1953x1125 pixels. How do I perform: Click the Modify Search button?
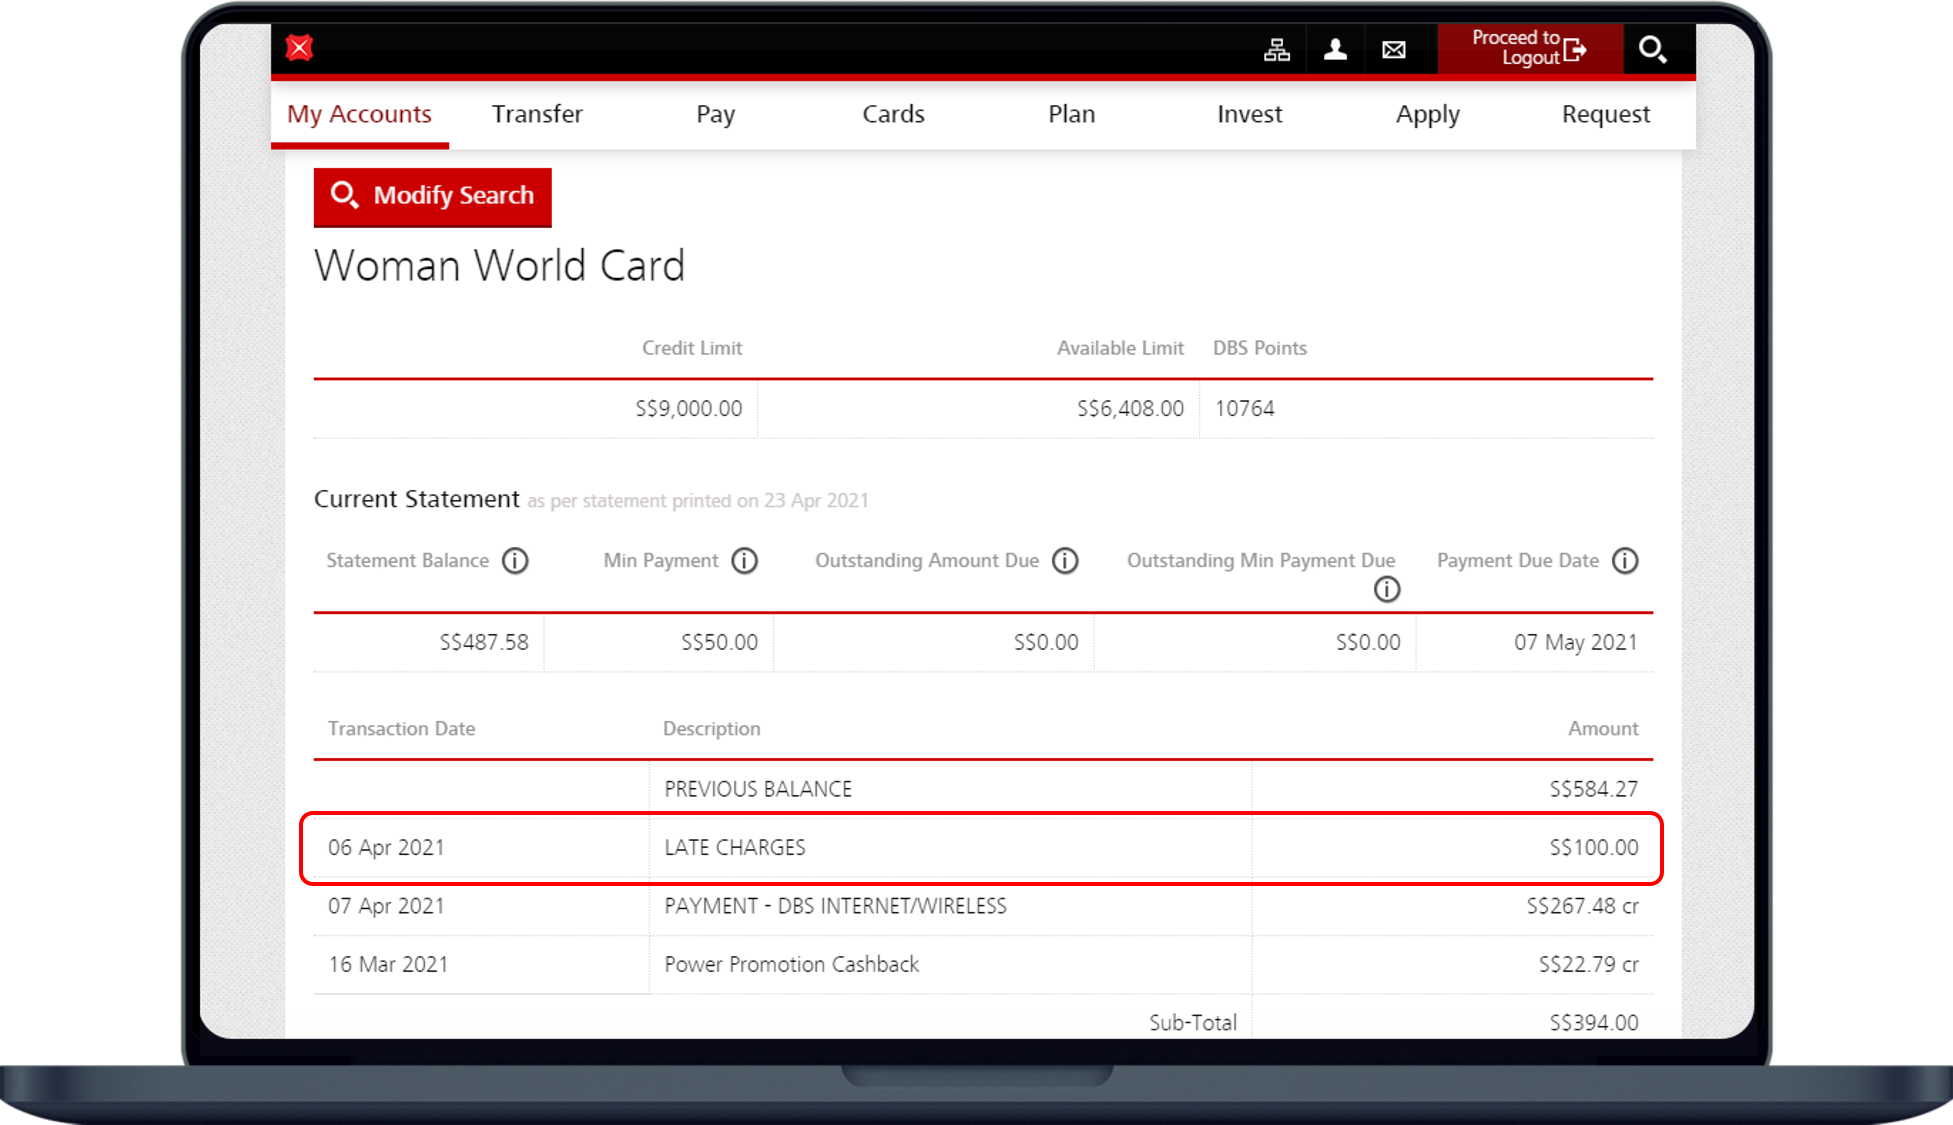(432, 196)
